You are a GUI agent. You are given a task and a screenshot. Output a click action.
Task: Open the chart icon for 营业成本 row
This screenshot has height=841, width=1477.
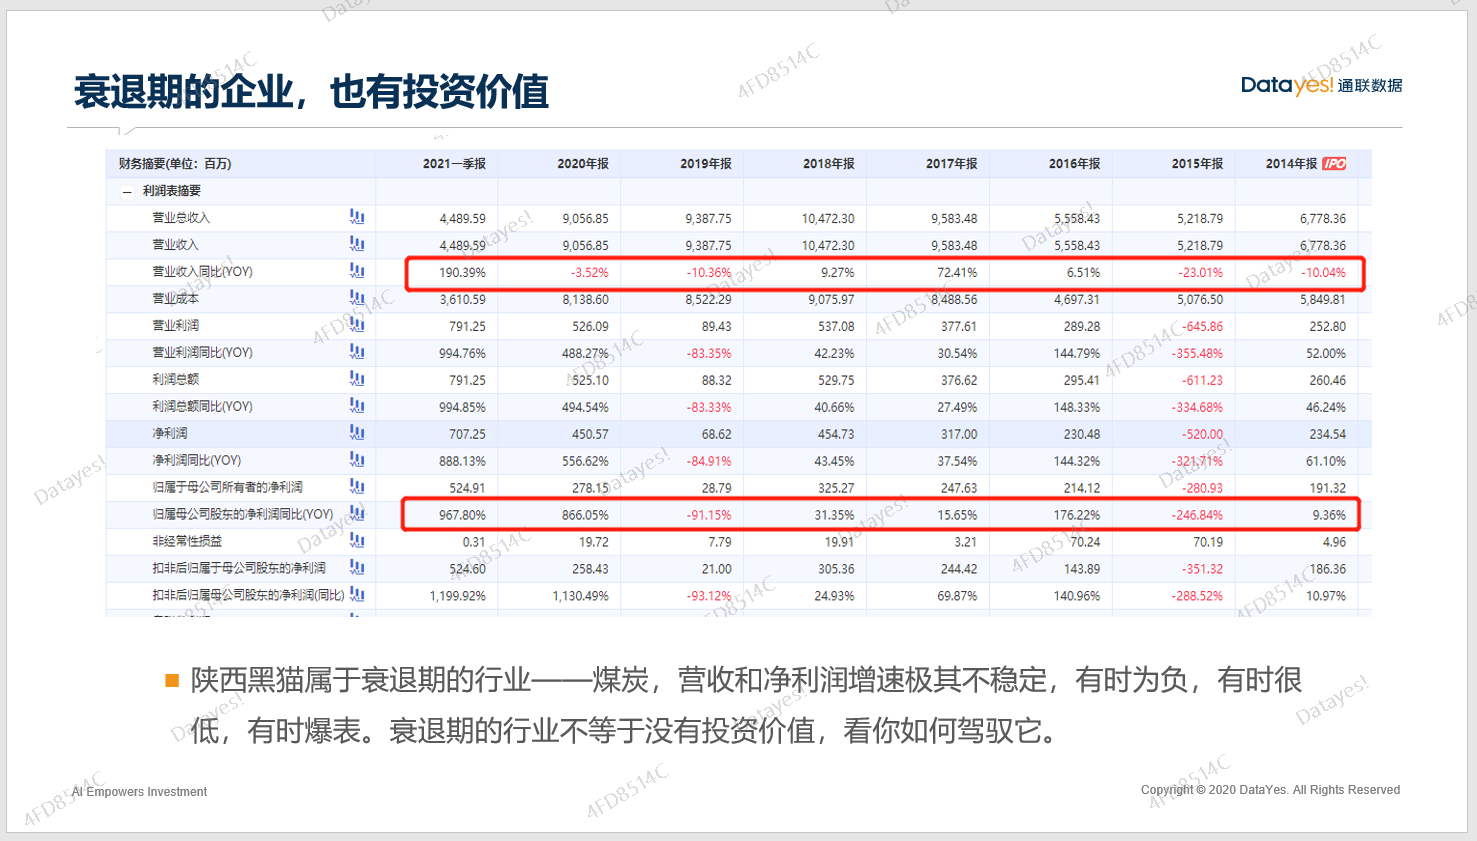pos(357,298)
